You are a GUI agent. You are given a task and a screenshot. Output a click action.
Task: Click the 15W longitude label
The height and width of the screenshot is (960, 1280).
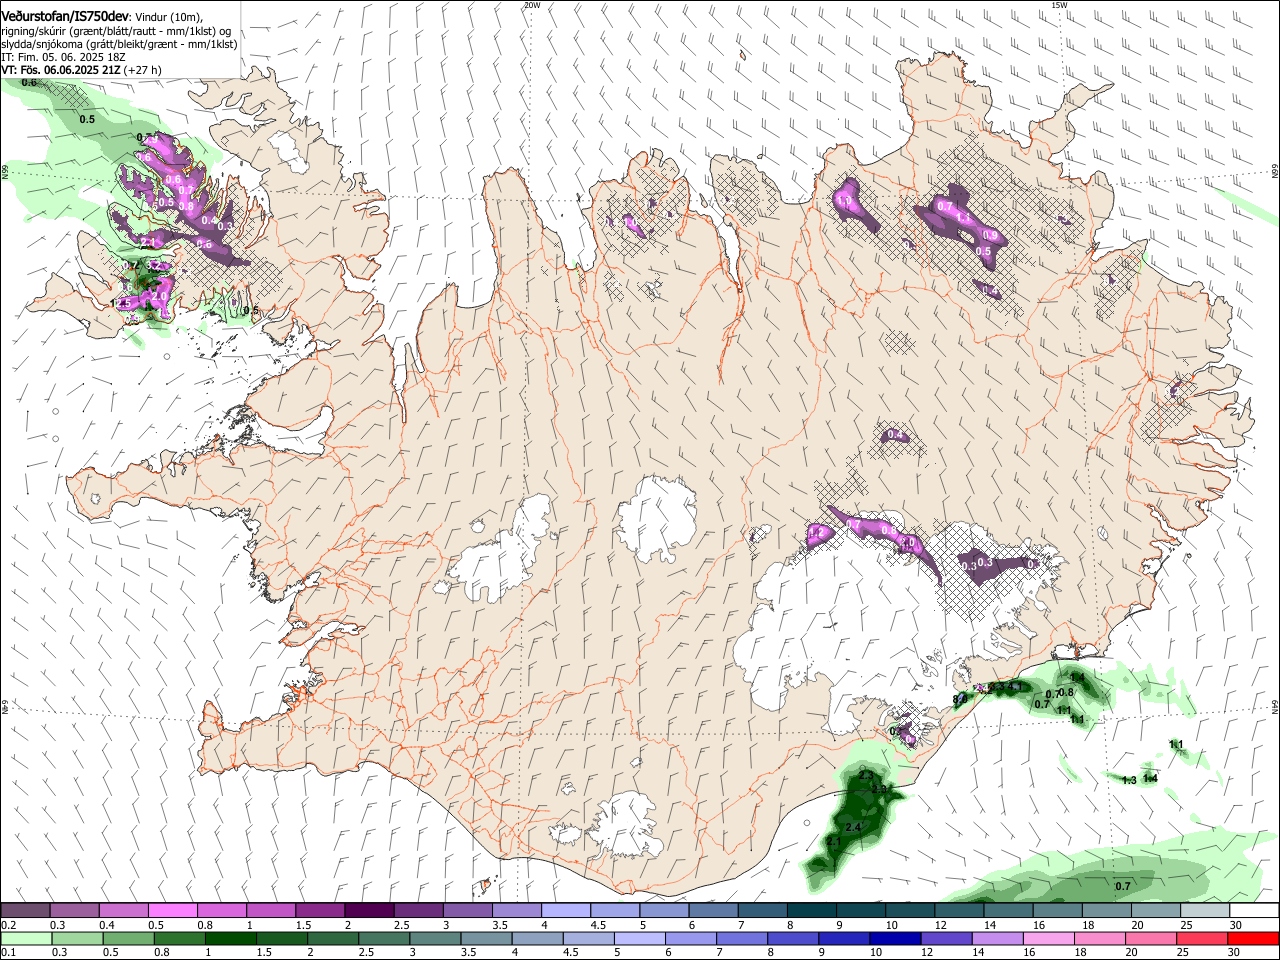click(x=1059, y=5)
